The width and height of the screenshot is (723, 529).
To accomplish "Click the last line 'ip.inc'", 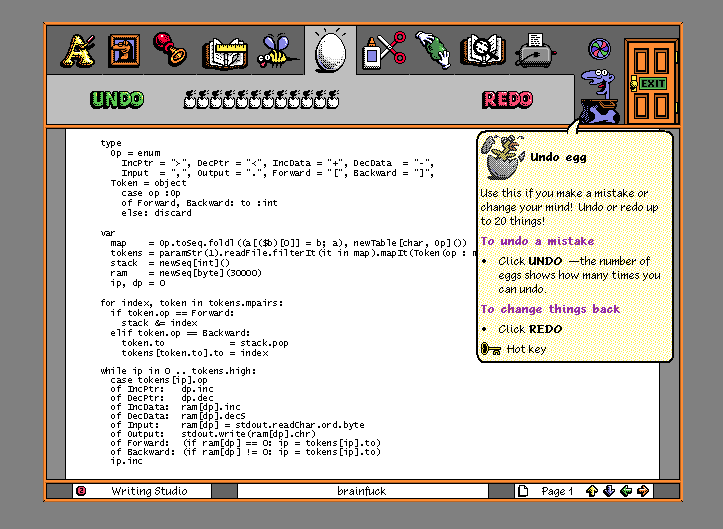I will (127, 461).
